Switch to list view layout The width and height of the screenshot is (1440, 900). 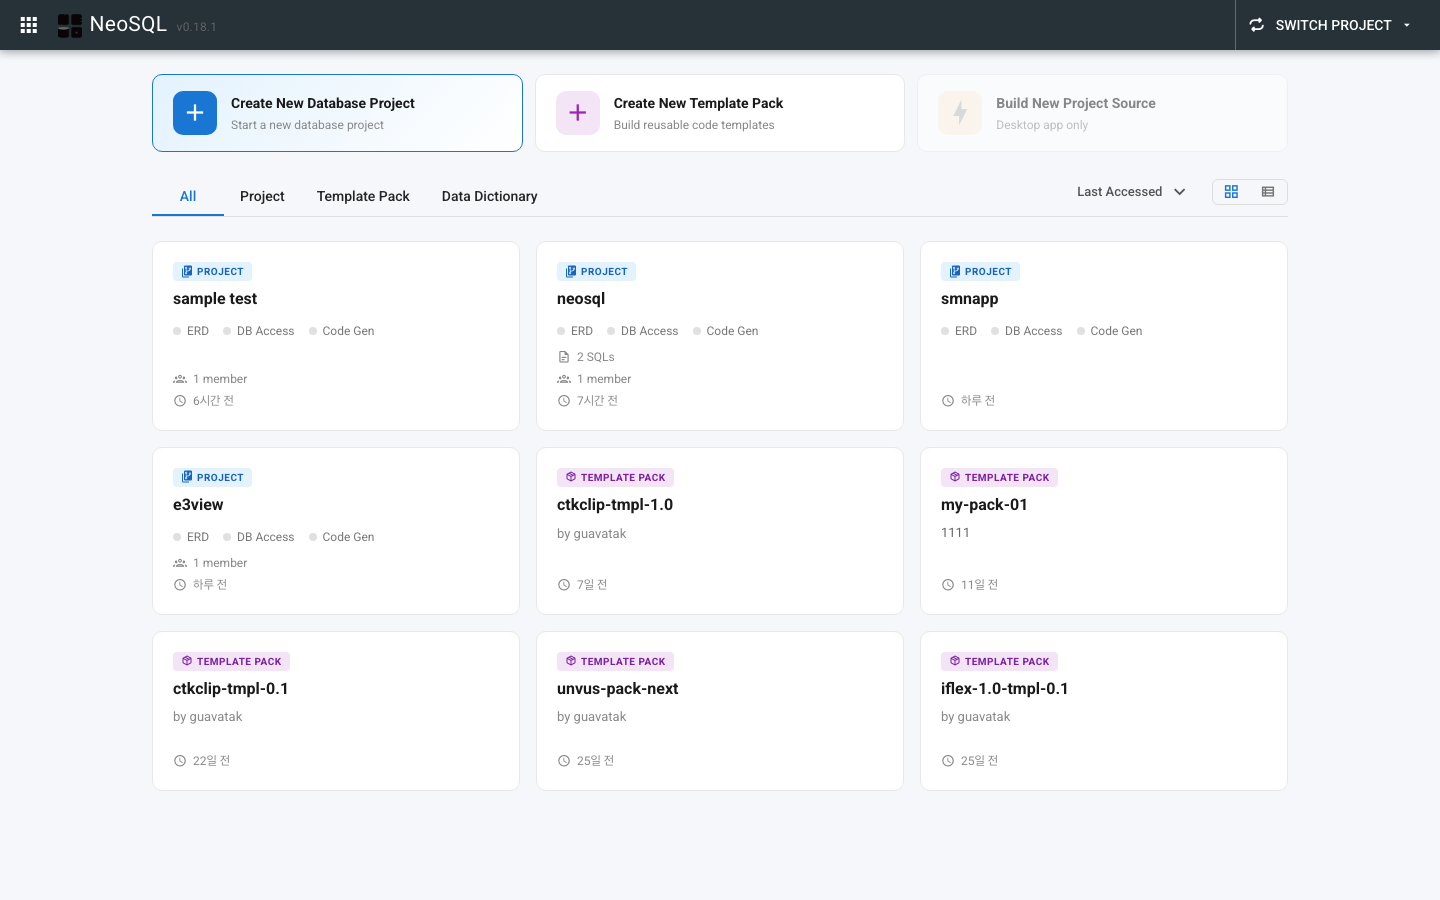click(1268, 191)
